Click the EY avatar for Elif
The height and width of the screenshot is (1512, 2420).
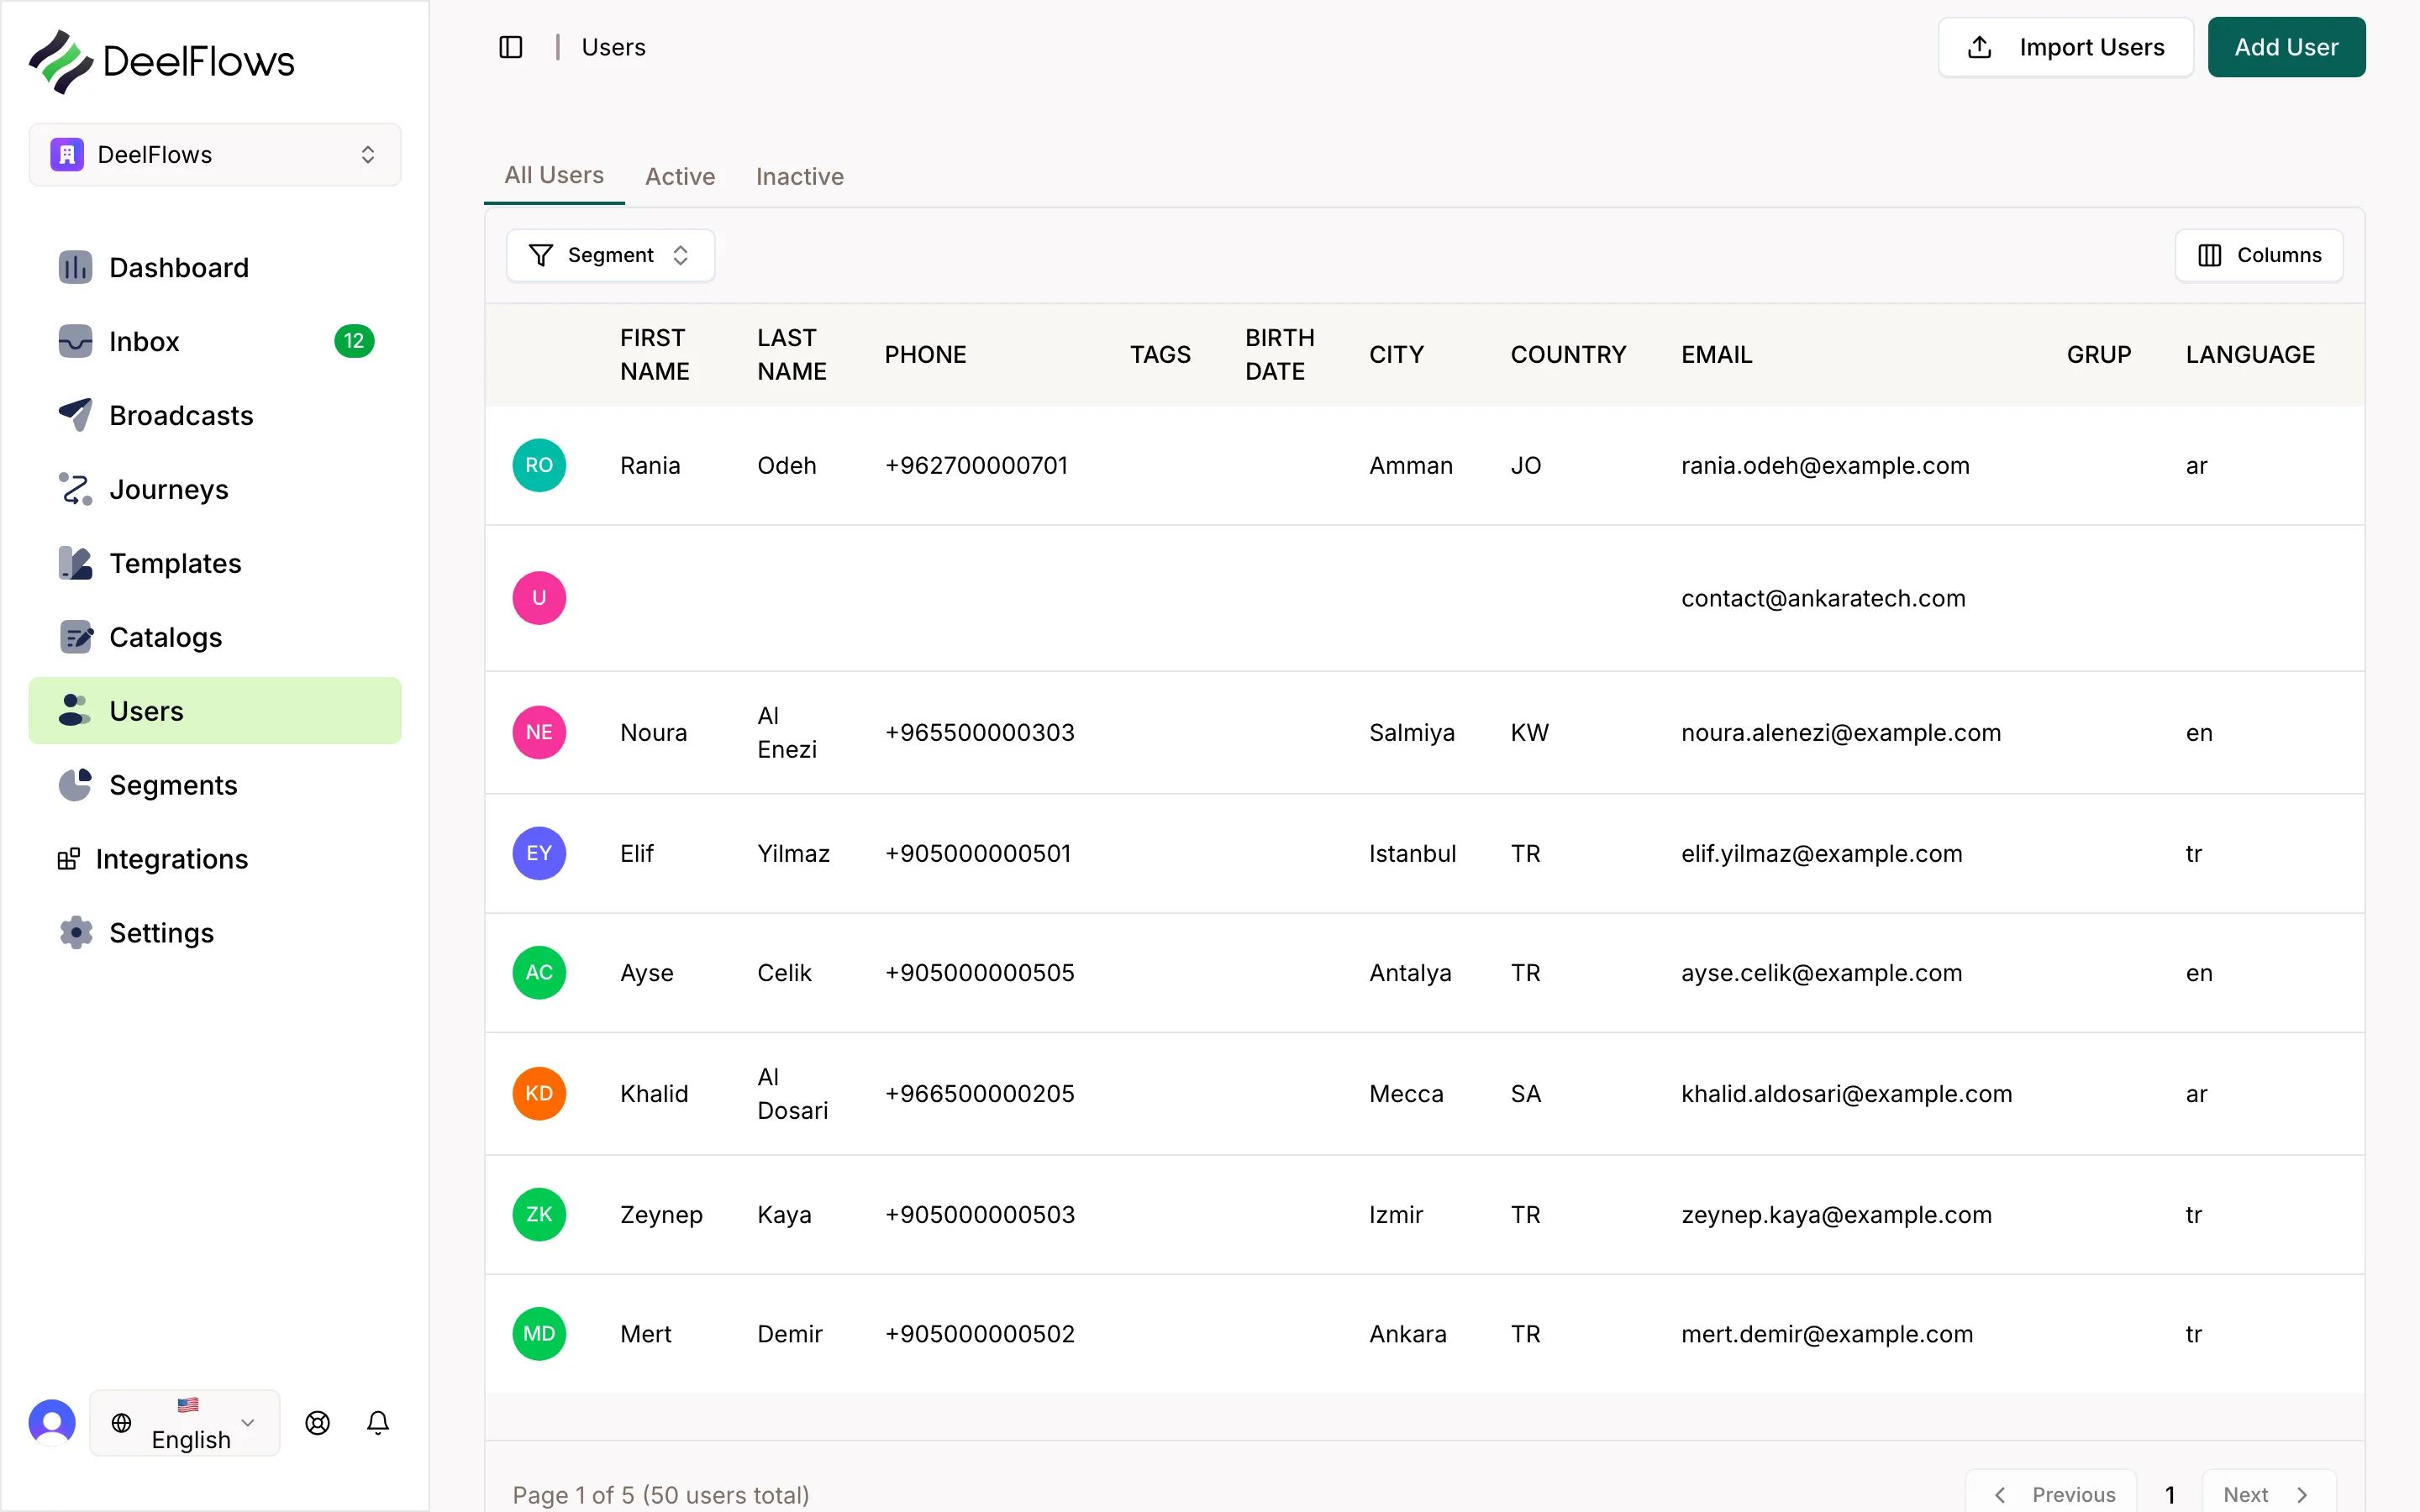click(x=539, y=853)
